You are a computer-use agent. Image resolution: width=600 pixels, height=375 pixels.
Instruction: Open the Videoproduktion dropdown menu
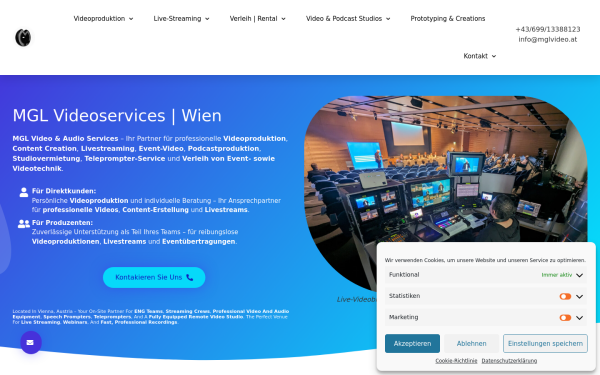click(103, 18)
